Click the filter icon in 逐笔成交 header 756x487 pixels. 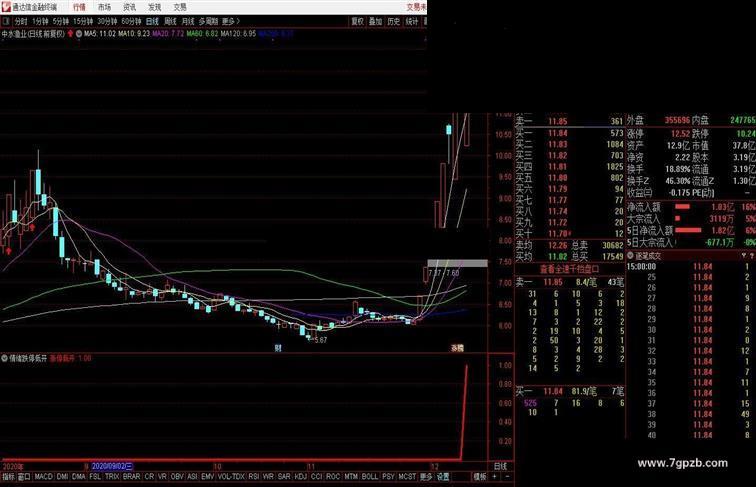tap(744, 256)
